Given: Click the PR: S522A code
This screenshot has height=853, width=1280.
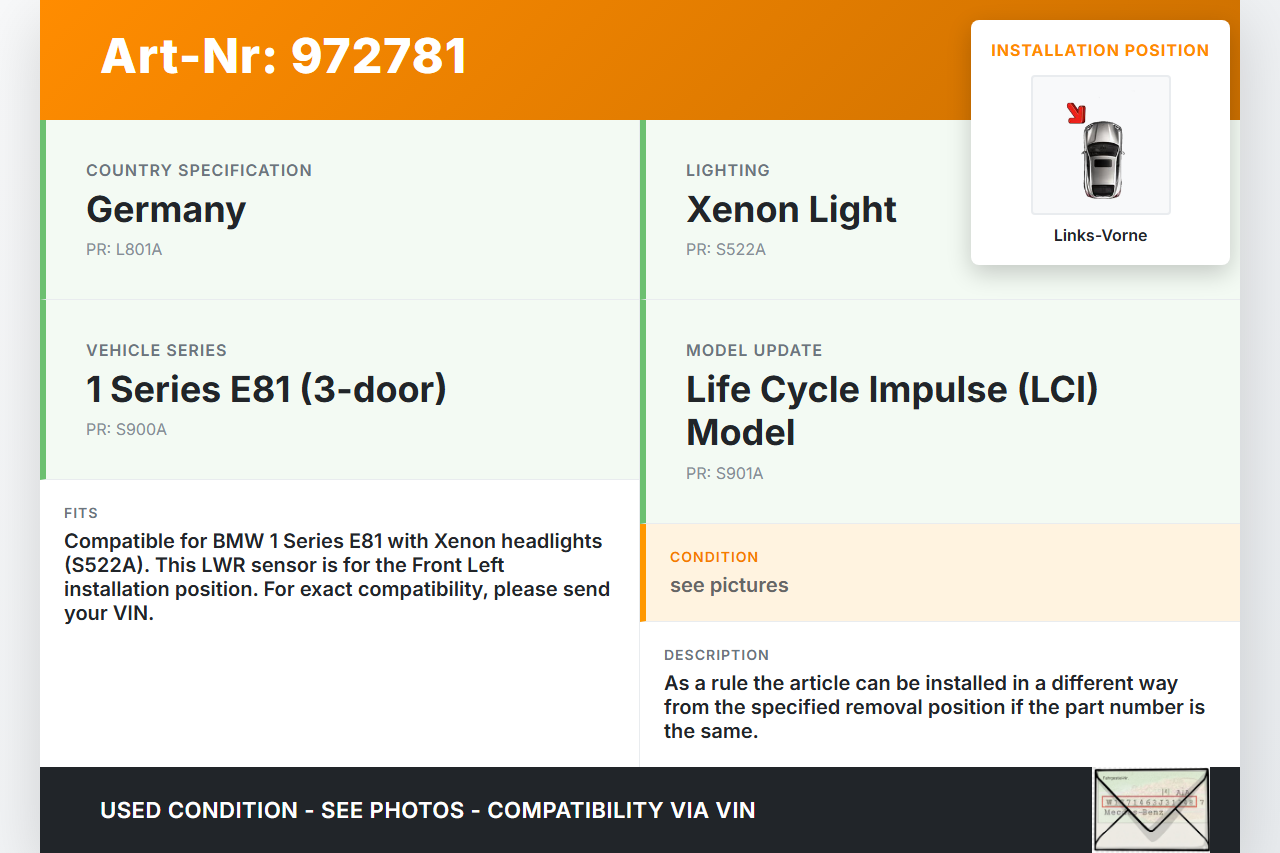Looking at the screenshot, I should coord(726,250).
